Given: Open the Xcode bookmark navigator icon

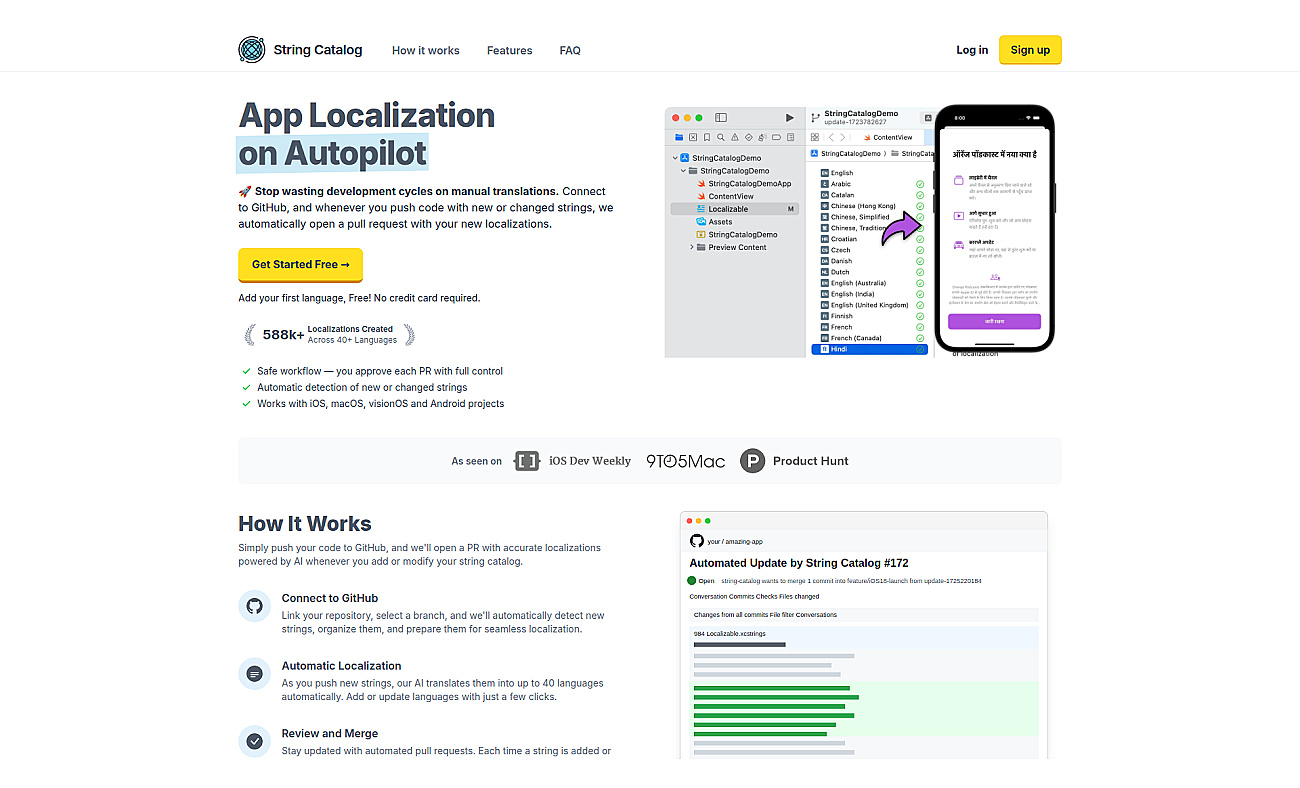Looking at the screenshot, I should [x=707, y=137].
